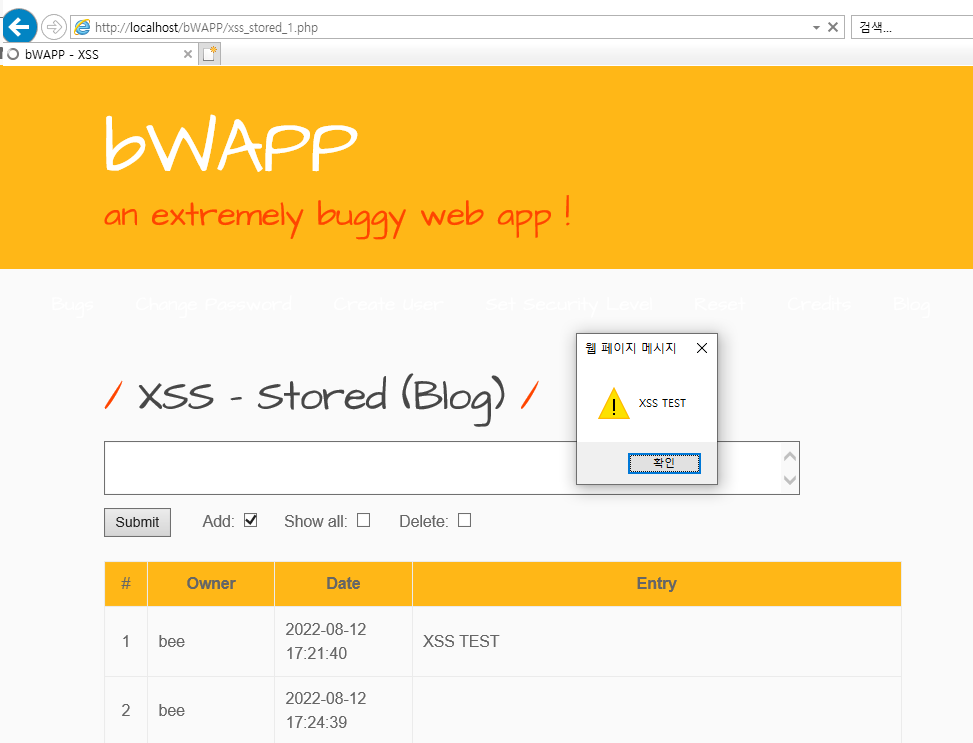Enable the Show all checkbox
The width and height of the screenshot is (973, 743).
364,520
